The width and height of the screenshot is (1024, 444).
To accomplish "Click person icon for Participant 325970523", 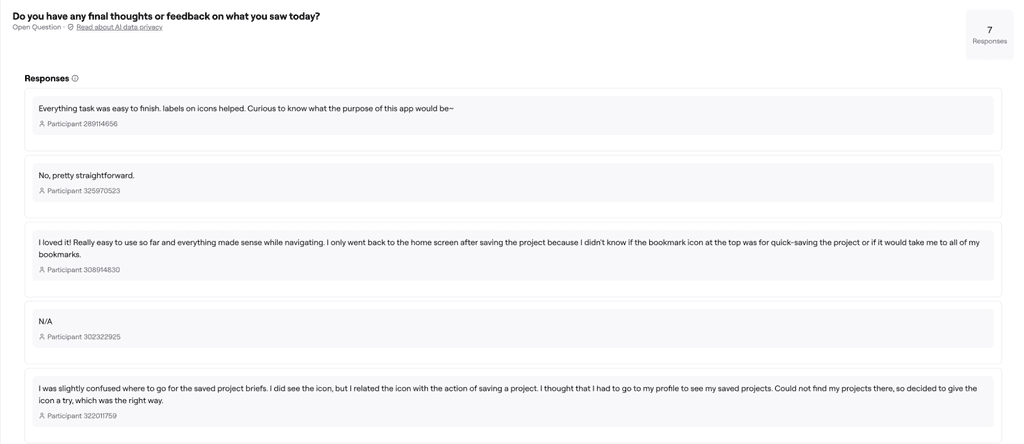I will pyautogui.click(x=42, y=191).
